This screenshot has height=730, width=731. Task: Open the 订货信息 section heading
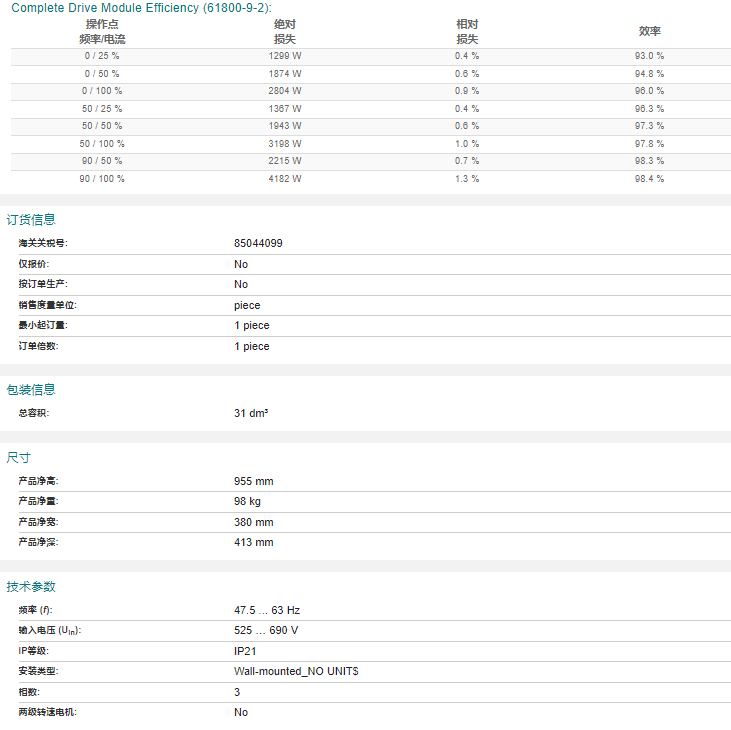click(31, 220)
